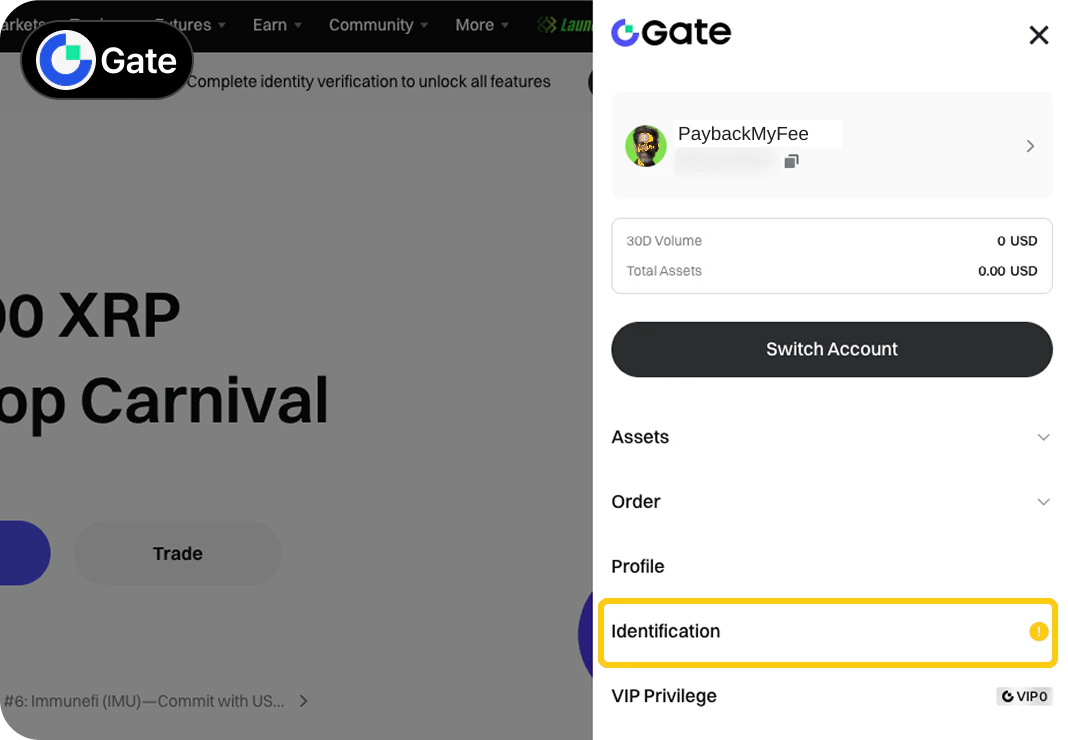Screen dimensions: 1068x740
Task: Click the Switch Account button
Action: pyautogui.click(x=832, y=350)
